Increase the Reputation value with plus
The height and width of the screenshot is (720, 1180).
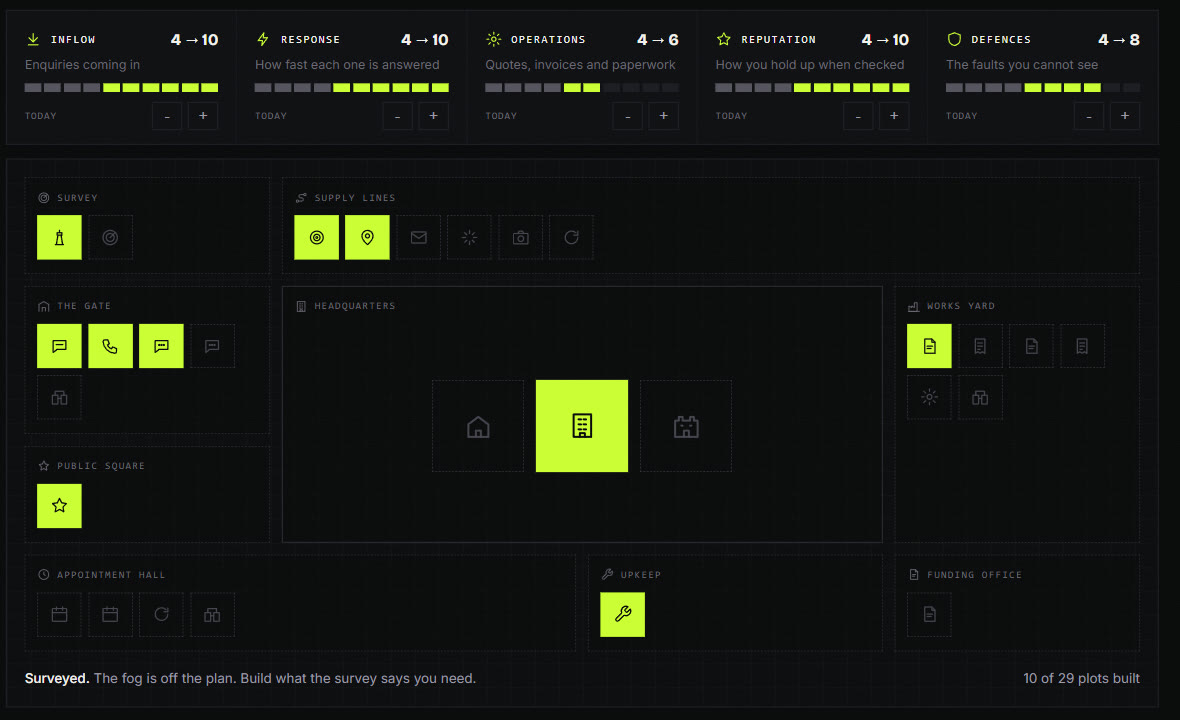[x=894, y=116]
